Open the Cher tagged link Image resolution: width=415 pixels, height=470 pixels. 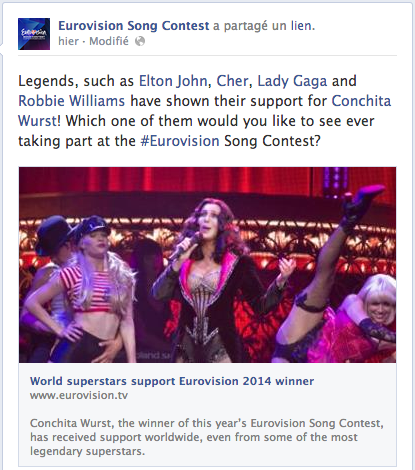(x=232, y=81)
